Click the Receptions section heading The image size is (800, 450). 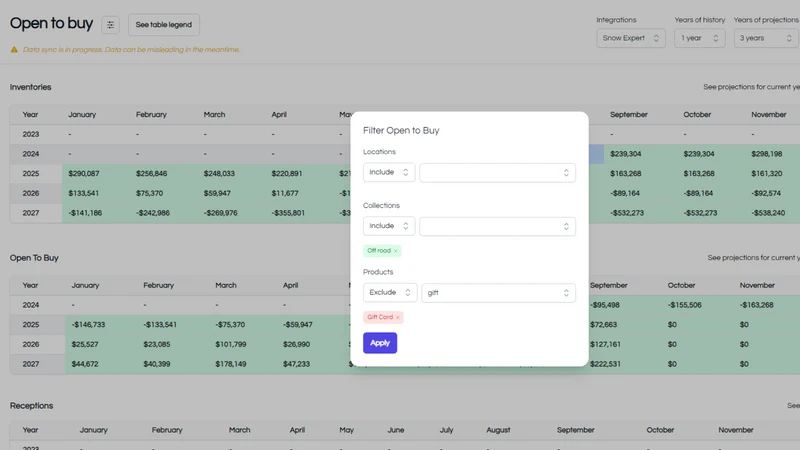[x=31, y=406]
